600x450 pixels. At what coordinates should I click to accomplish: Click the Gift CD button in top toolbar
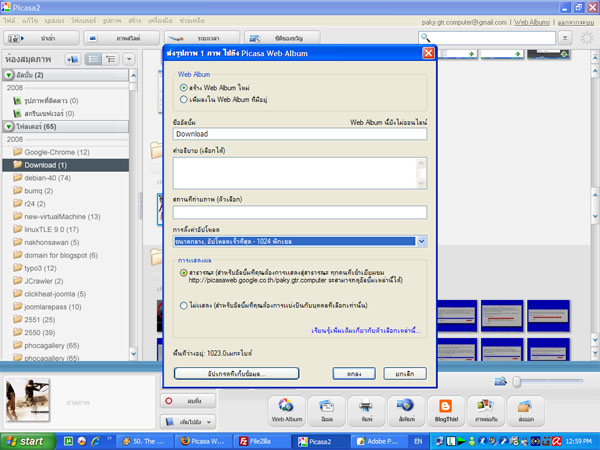coord(282,38)
